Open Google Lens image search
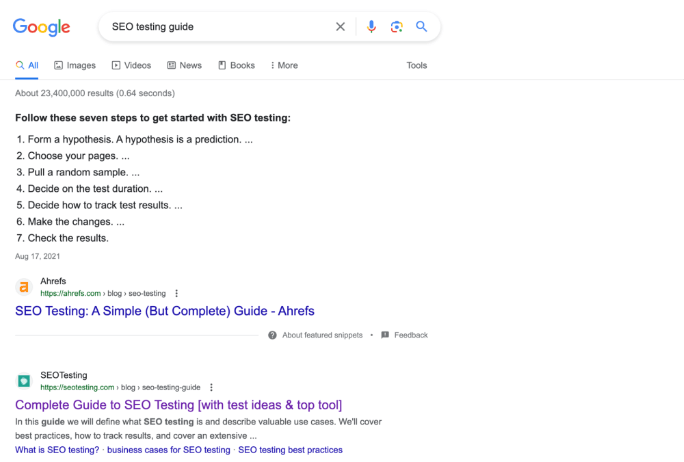Screen dimensions: 684x462 pyautogui.click(x=396, y=27)
